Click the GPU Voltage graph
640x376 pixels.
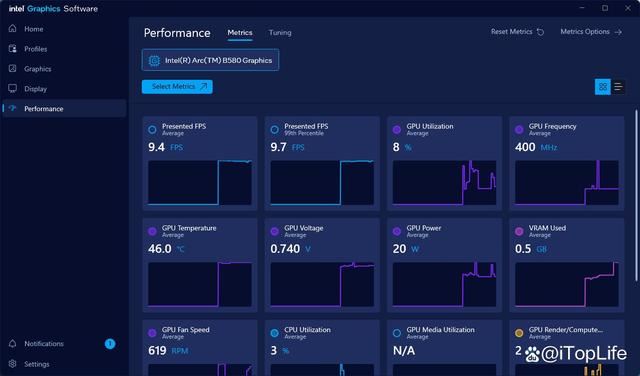click(x=322, y=284)
